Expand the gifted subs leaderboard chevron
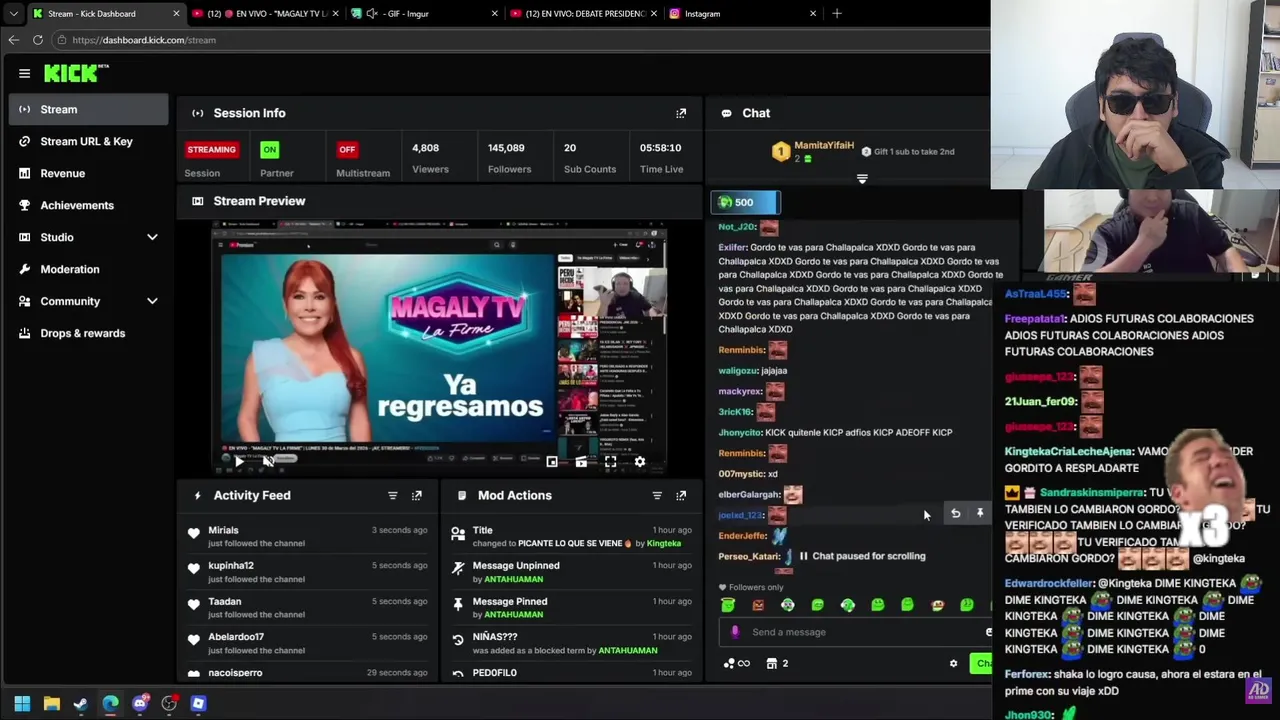Image resolution: width=1280 pixels, height=720 pixels. [x=862, y=179]
